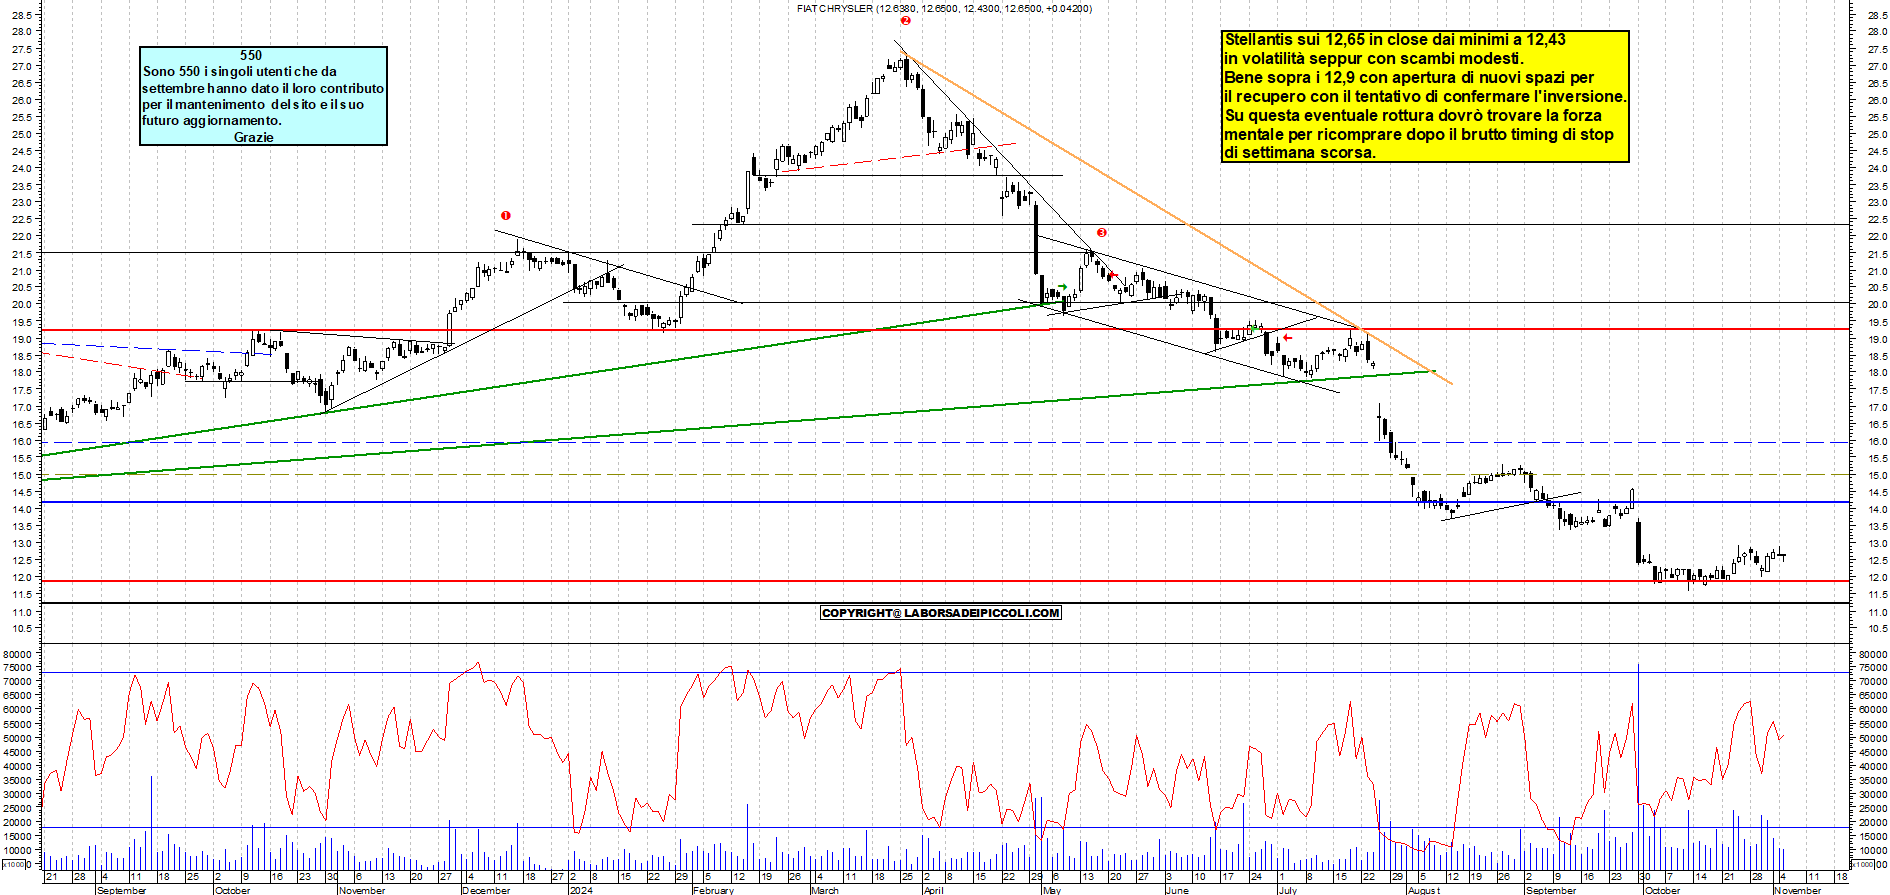Click the 2024 year label on time axis

581,890
